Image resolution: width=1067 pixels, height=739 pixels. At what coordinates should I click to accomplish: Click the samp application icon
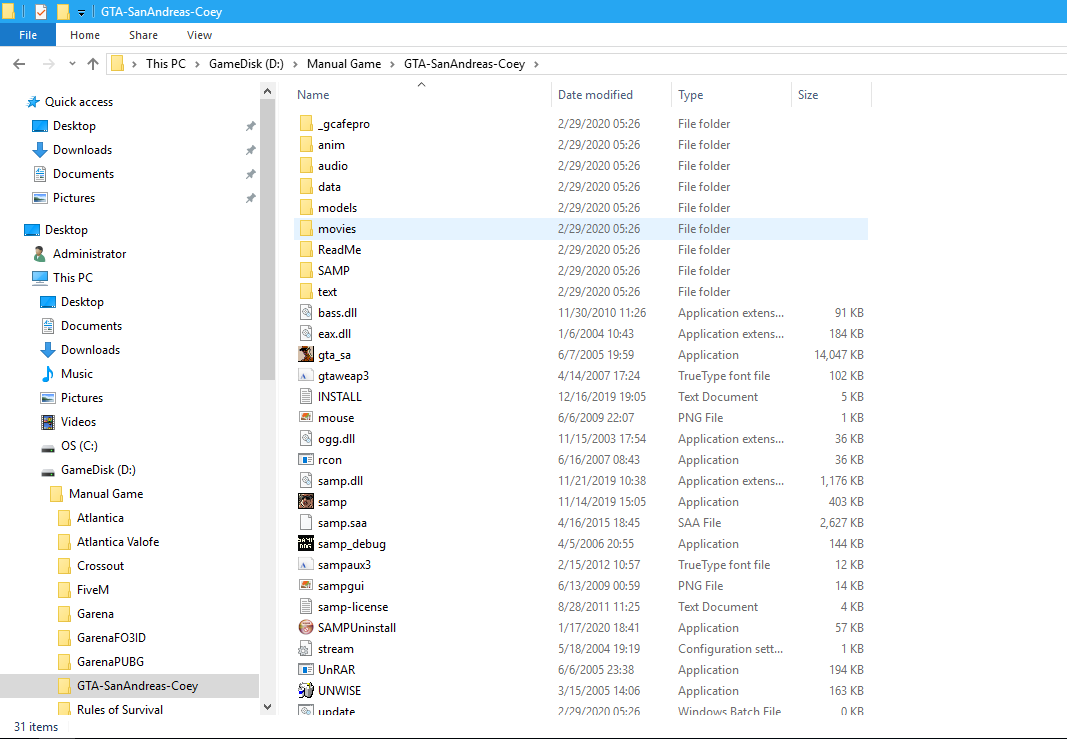click(x=306, y=502)
